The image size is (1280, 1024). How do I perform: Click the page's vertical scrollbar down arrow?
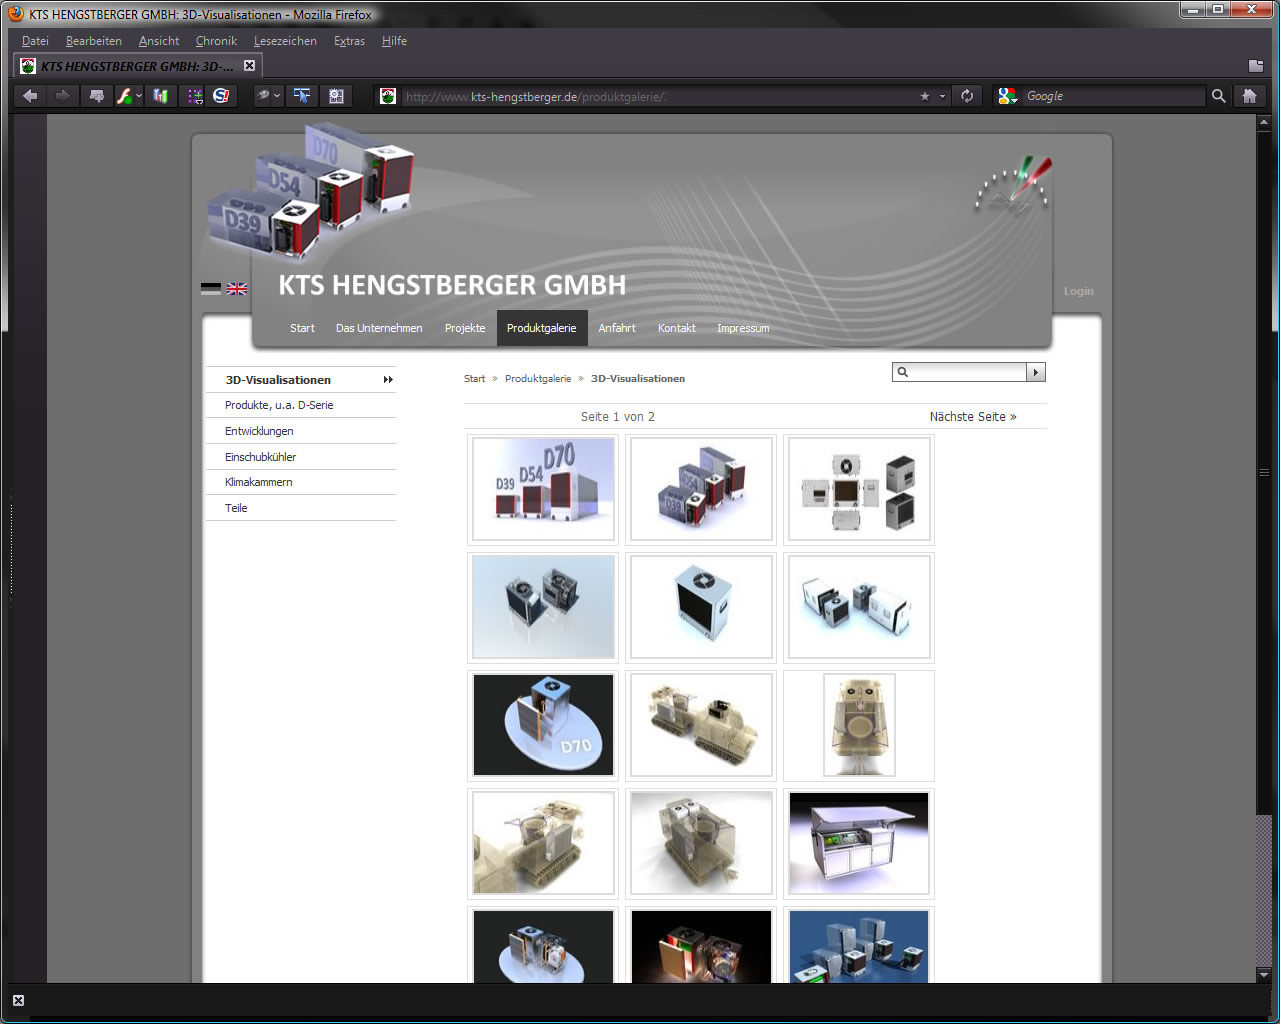tap(1264, 974)
